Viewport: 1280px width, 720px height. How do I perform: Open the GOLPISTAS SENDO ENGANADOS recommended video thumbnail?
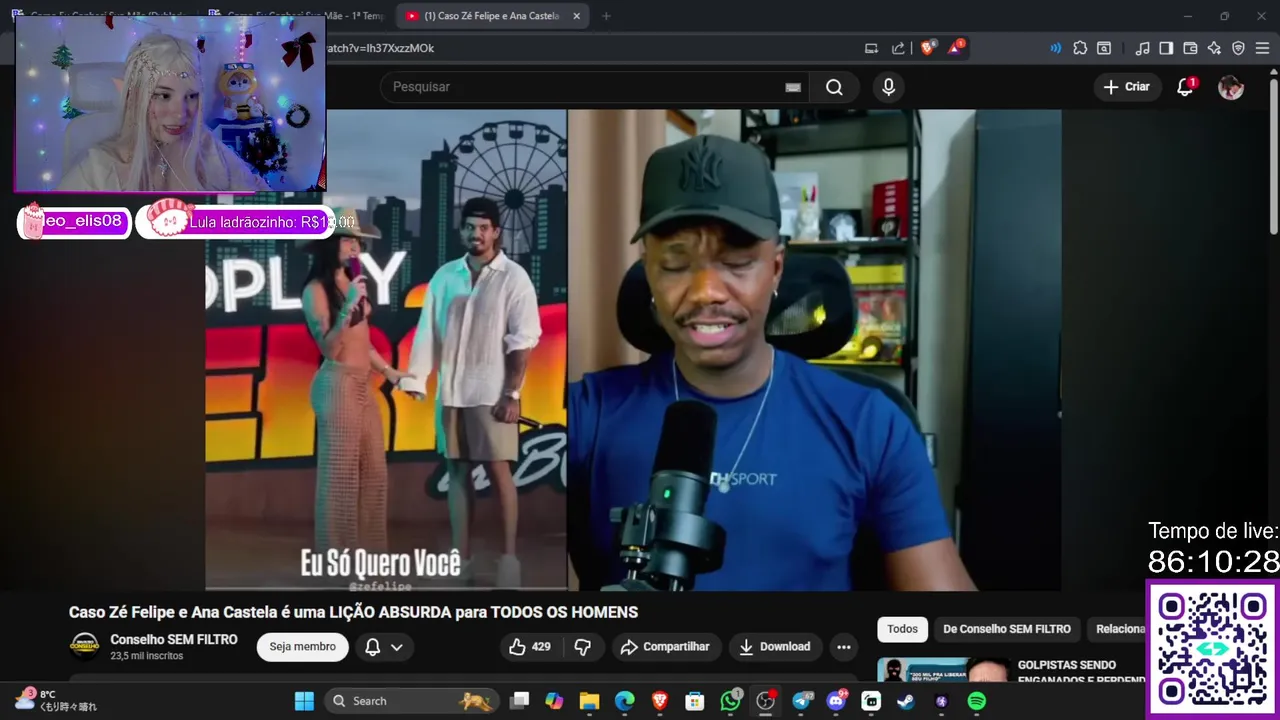(943, 671)
